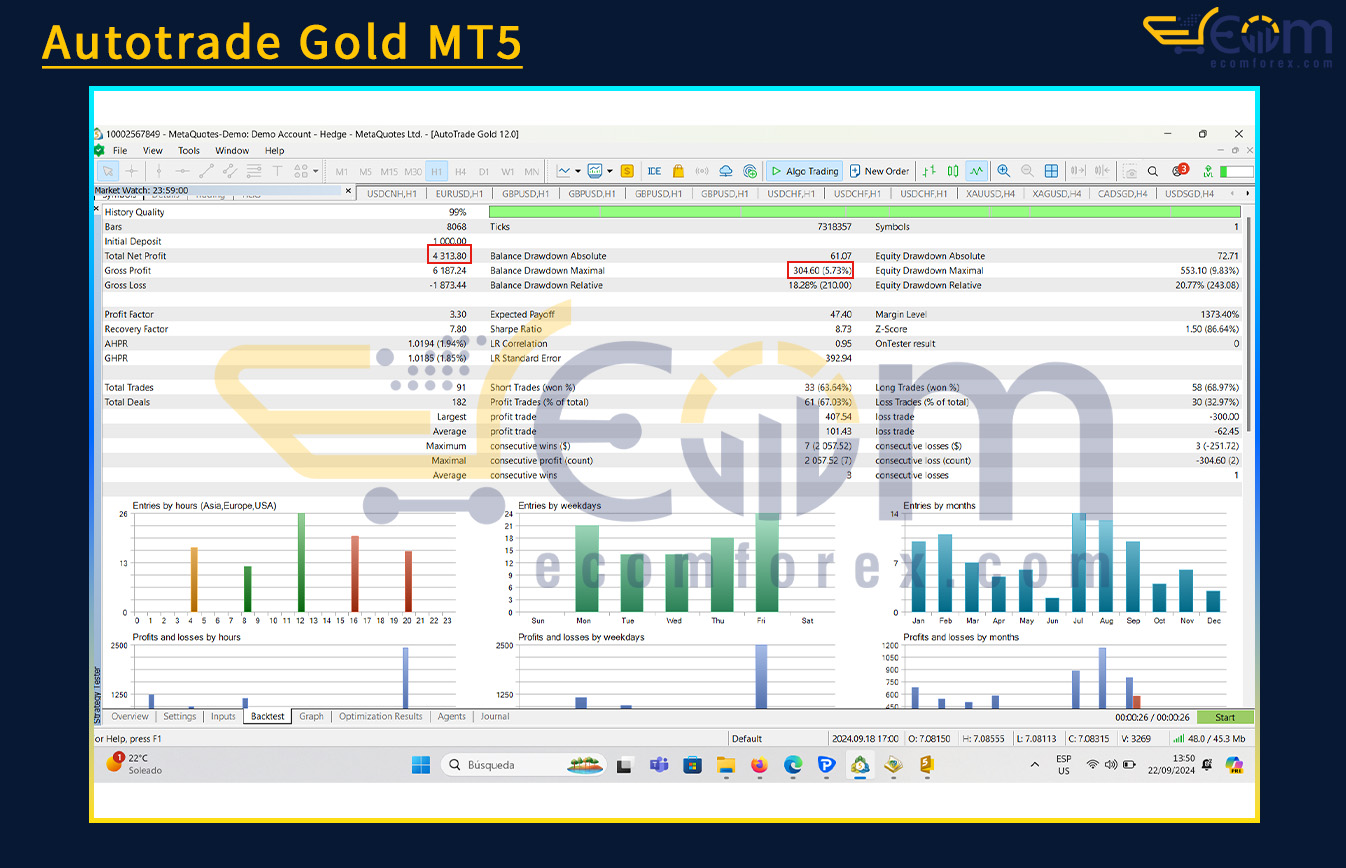This screenshot has height=868, width=1346.
Task: Select the cursor arrow tool
Action: 108,171
